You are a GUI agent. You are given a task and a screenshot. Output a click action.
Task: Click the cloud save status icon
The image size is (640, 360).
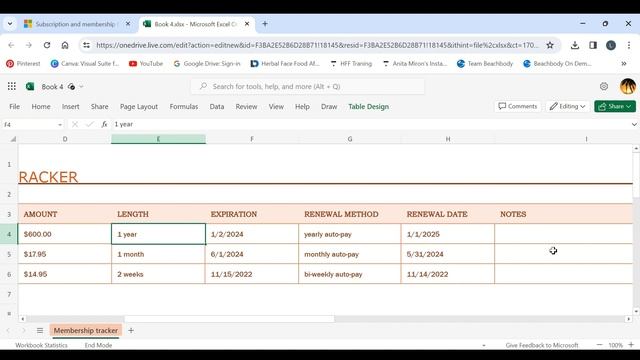71,87
